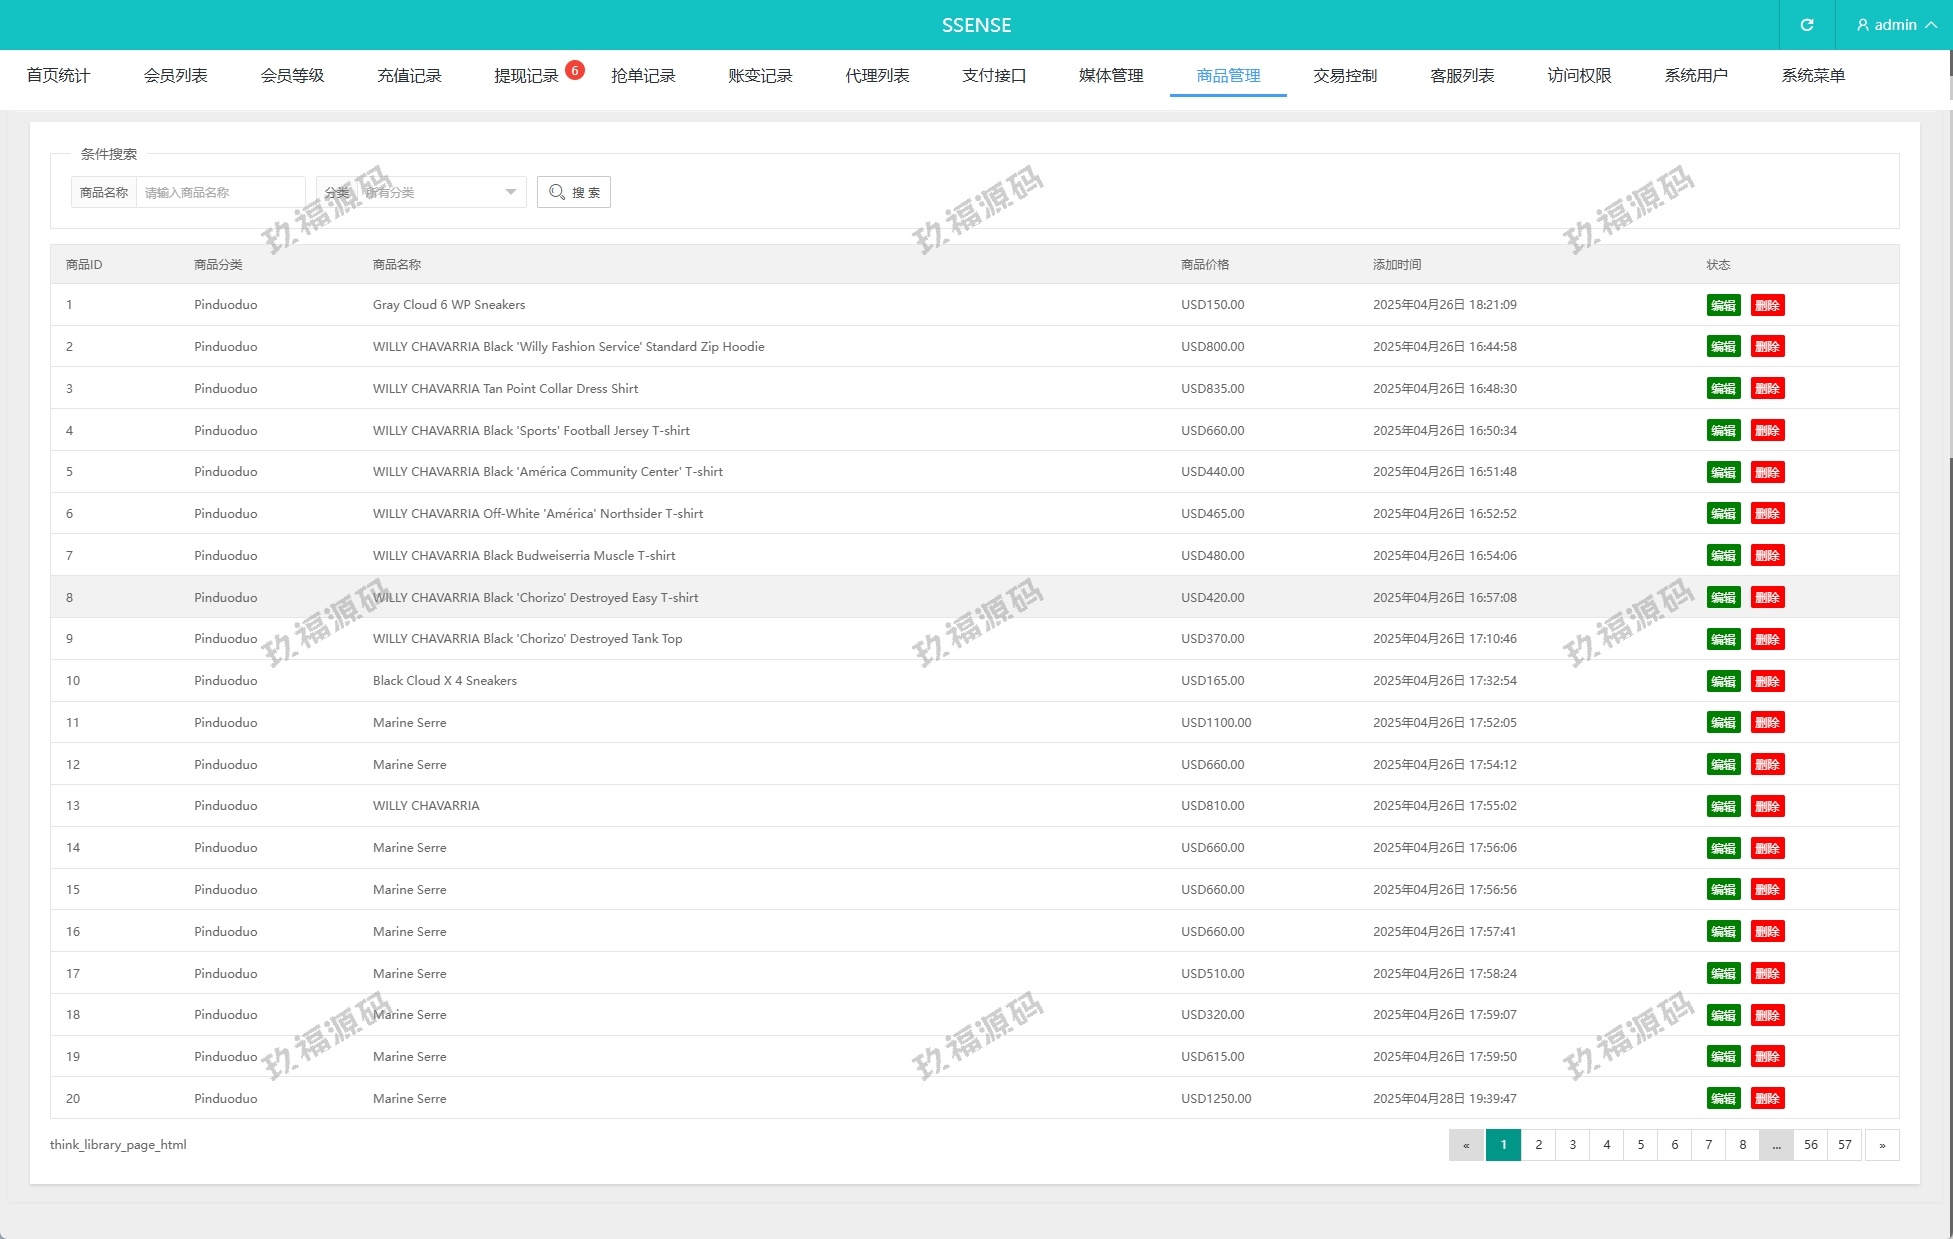Click red delete button for product ID 1
1953x1239 pixels.
click(1767, 305)
